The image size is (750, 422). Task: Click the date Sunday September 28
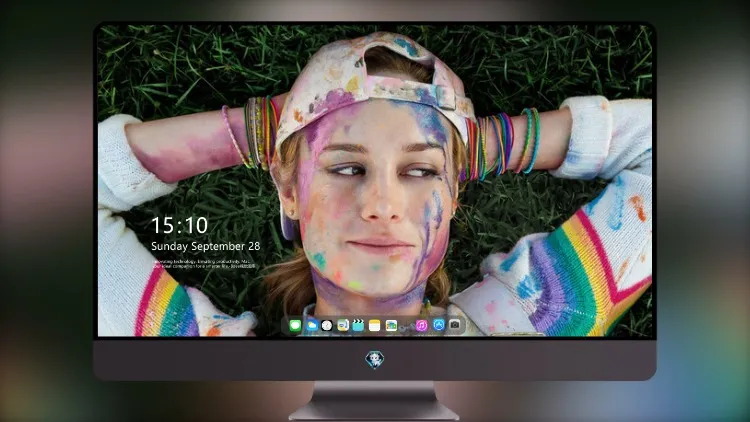(x=206, y=246)
